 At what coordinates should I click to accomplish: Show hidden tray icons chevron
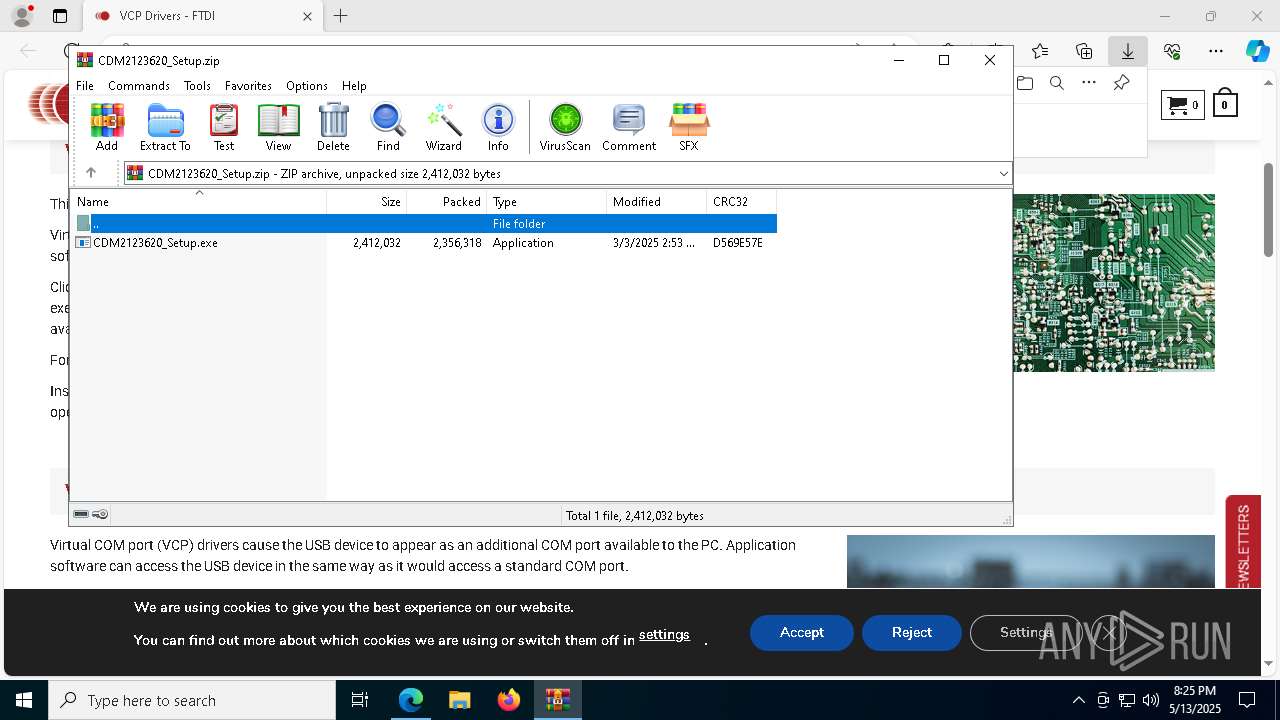pos(1078,700)
